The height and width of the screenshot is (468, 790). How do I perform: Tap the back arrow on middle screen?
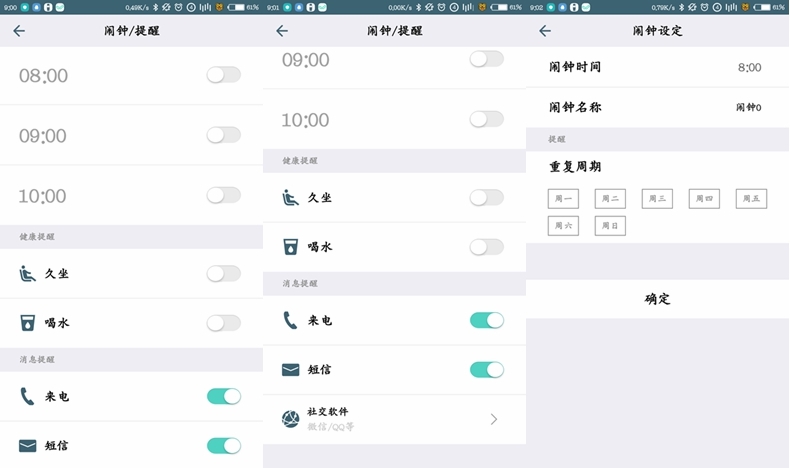pyautogui.click(x=282, y=31)
